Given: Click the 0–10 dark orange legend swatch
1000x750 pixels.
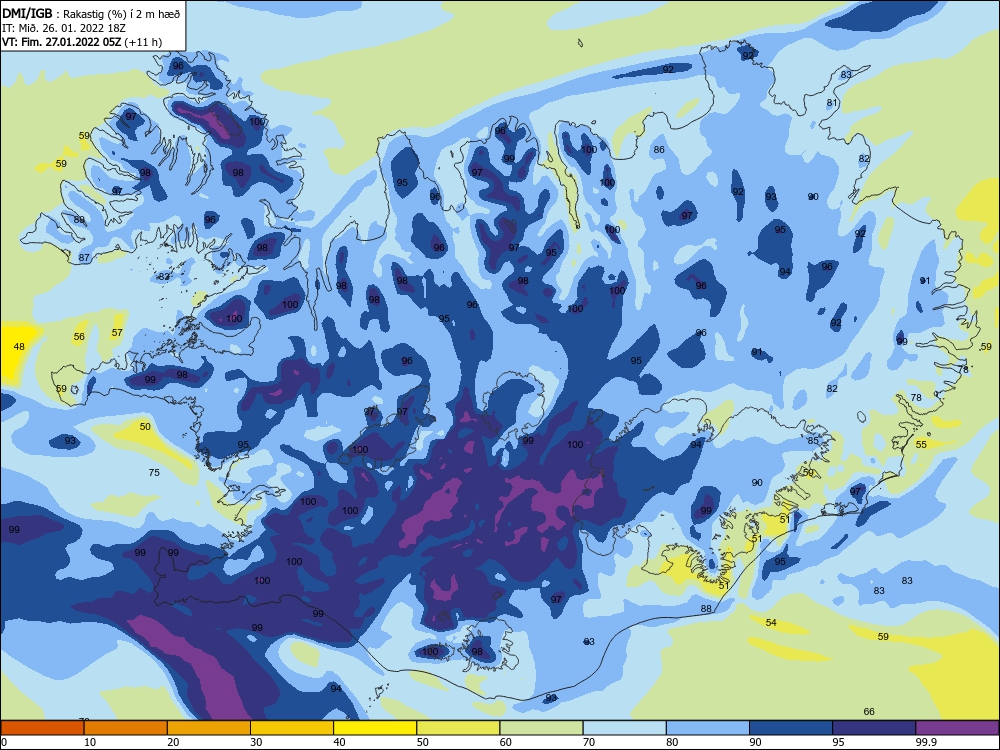Looking at the screenshot, I should click(42, 728).
